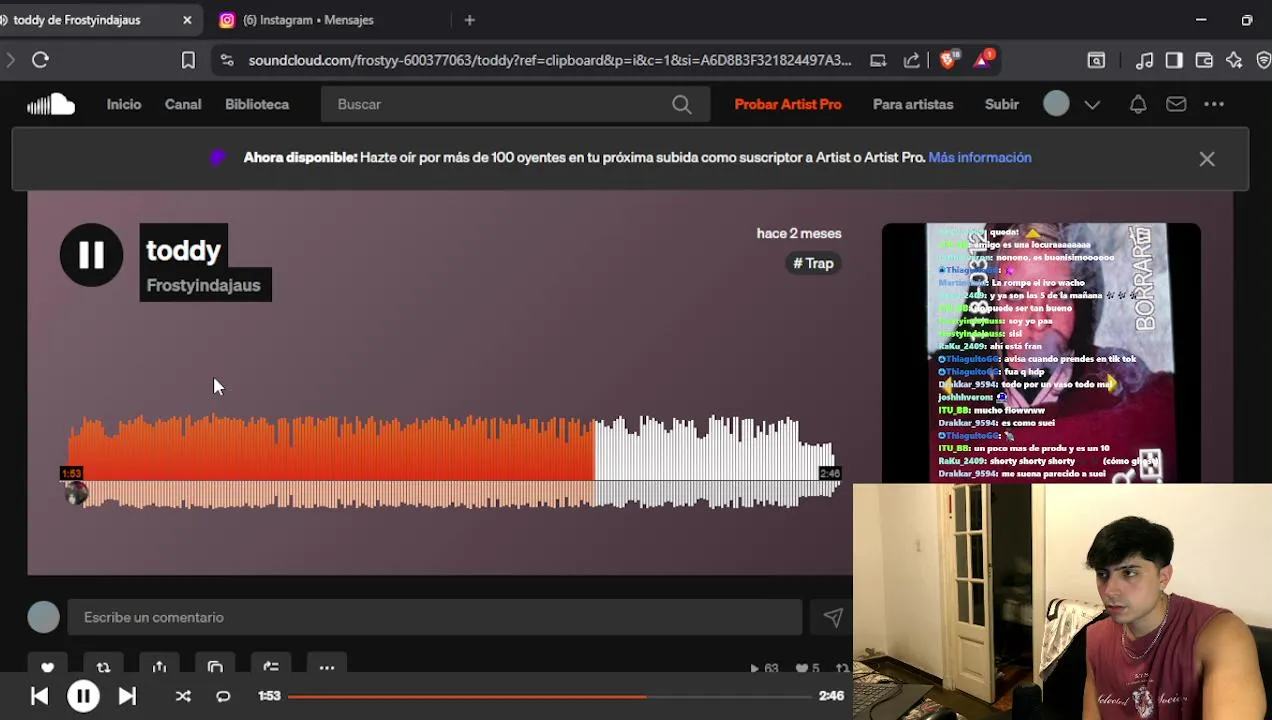Click the toddy track title
Viewport: 1272px width, 720px height.
183,251
